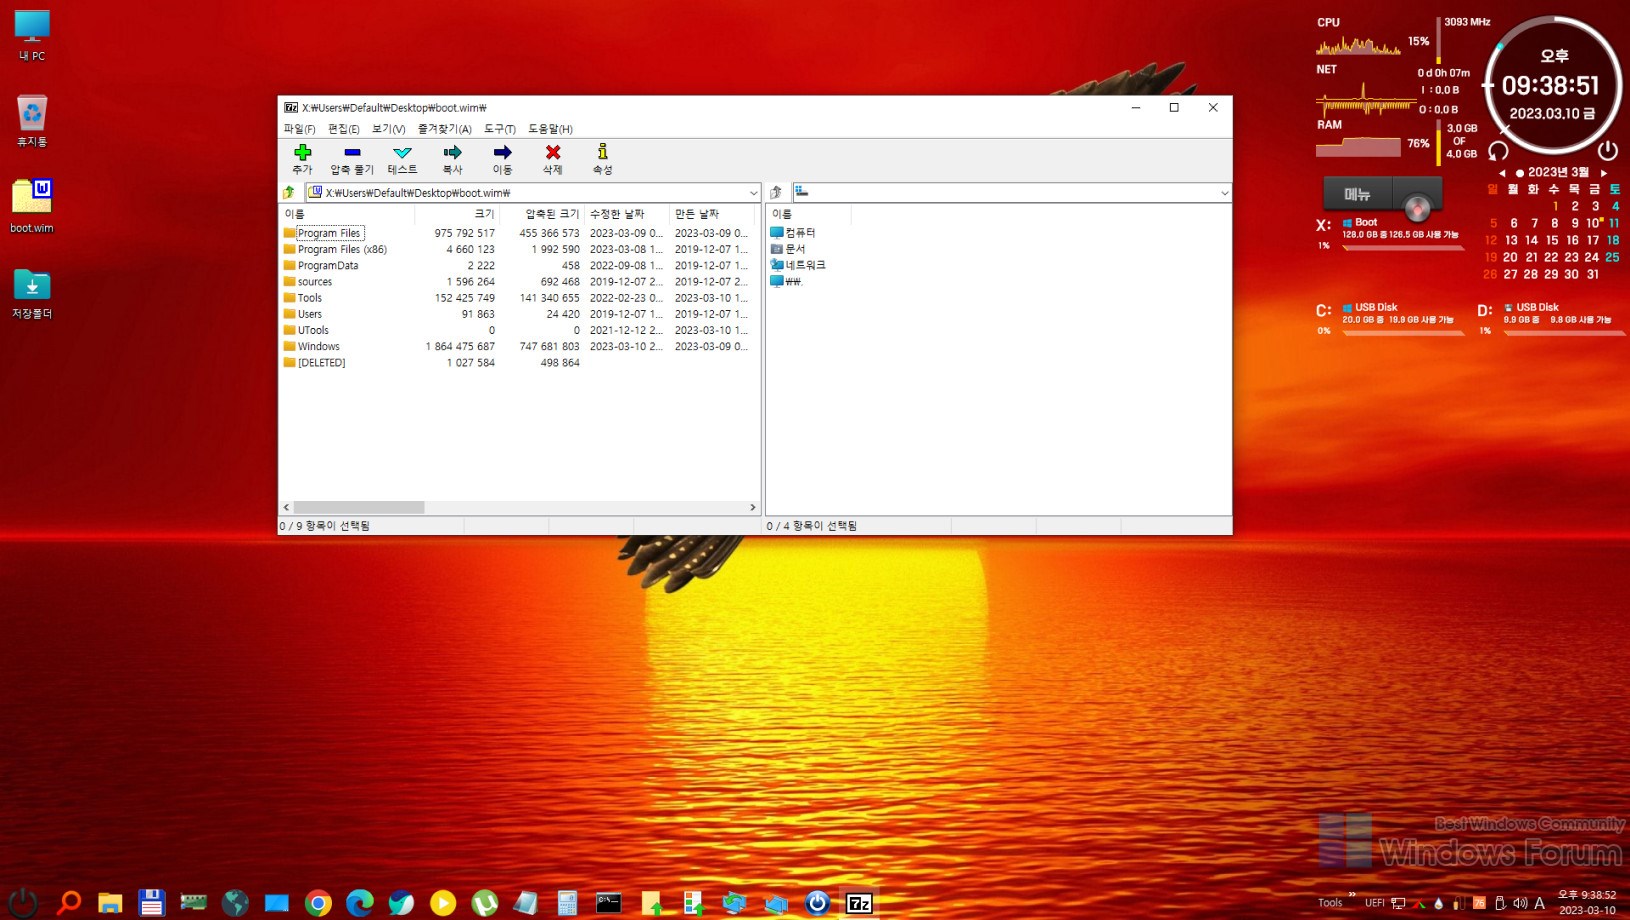The image size is (1630, 920).
Task: Open the 도구(T) menu
Action: click(500, 129)
